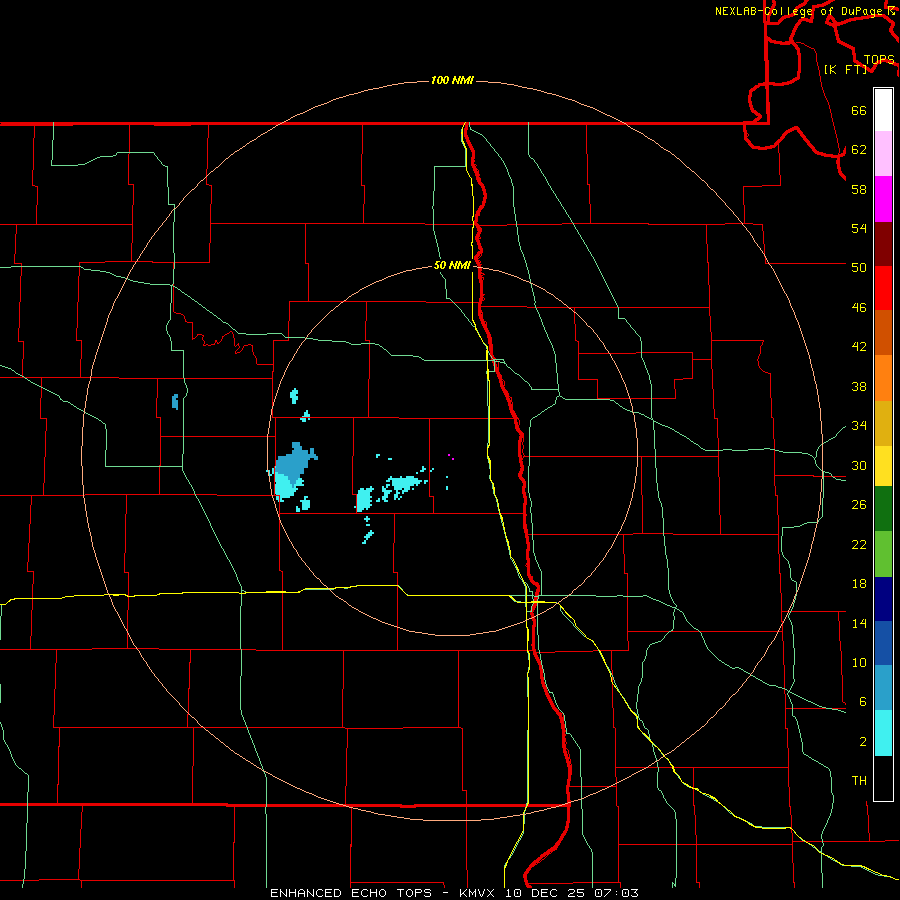
Task: Click the light green legend swatch
Action: (x=883, y=554)
